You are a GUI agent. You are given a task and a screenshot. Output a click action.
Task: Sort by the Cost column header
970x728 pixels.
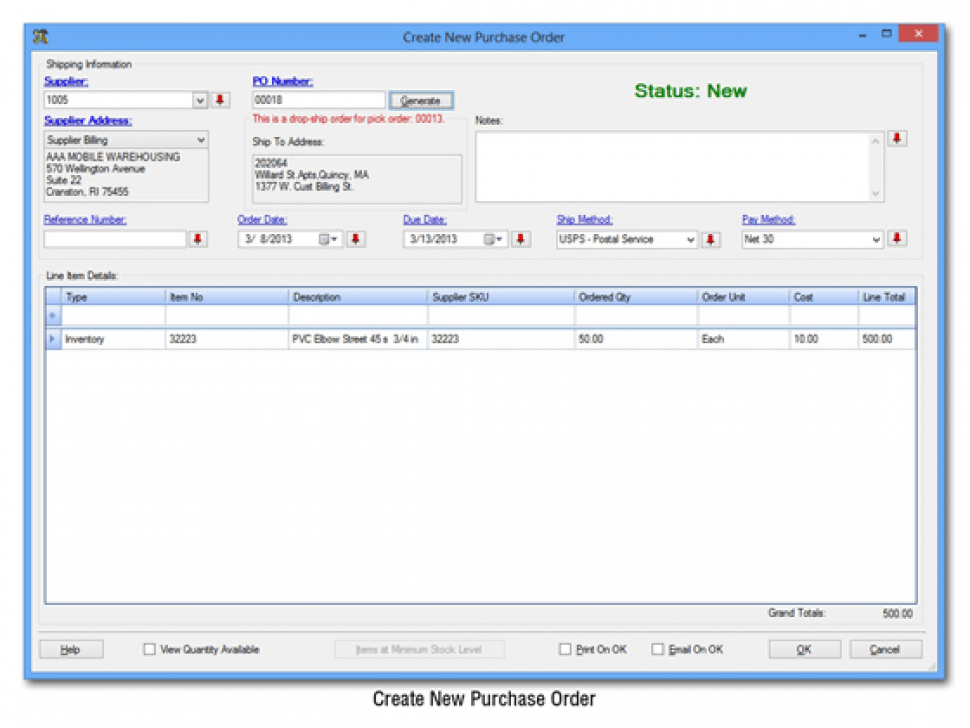pyautogui.click(x=824, y=298)
